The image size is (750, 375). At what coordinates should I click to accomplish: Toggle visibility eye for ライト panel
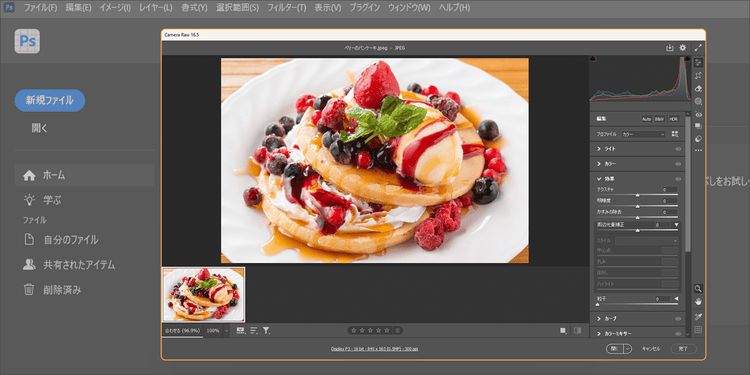[x=678, y=149]
